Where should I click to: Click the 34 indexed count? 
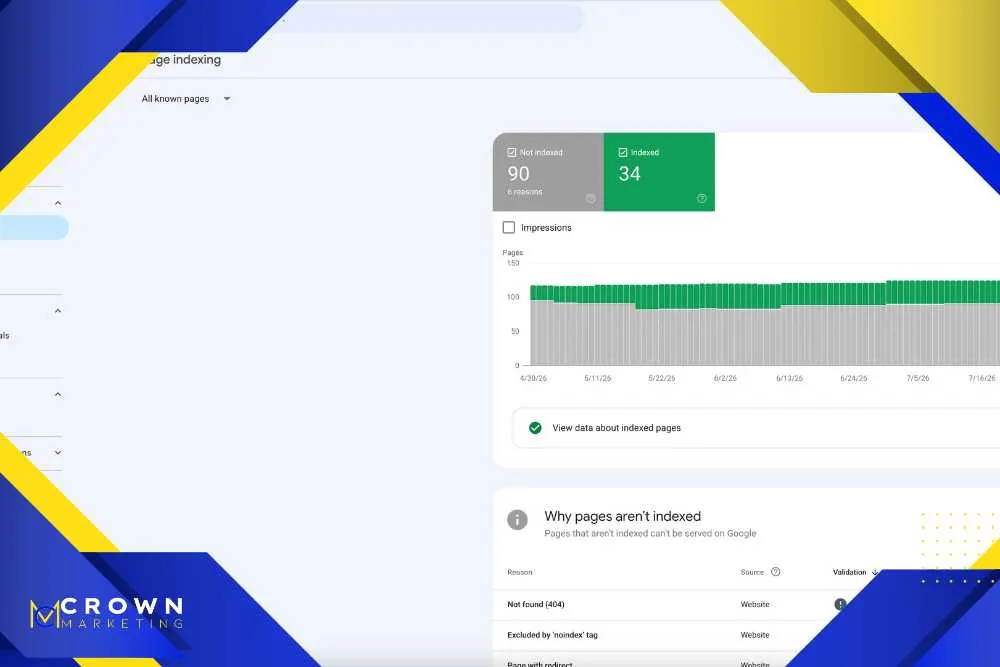tap(629, 173)
